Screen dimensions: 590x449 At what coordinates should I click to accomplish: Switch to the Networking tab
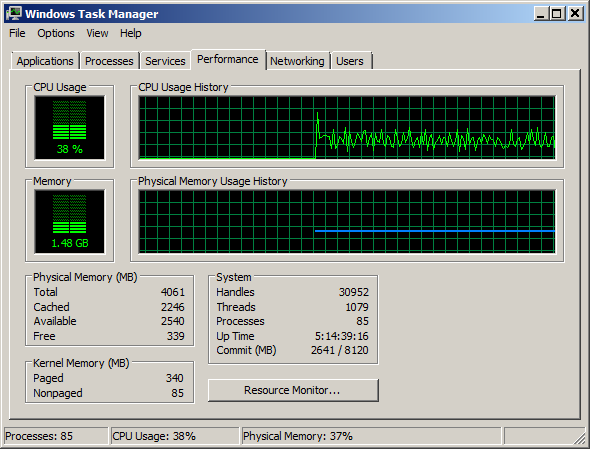tap(297, 61)
